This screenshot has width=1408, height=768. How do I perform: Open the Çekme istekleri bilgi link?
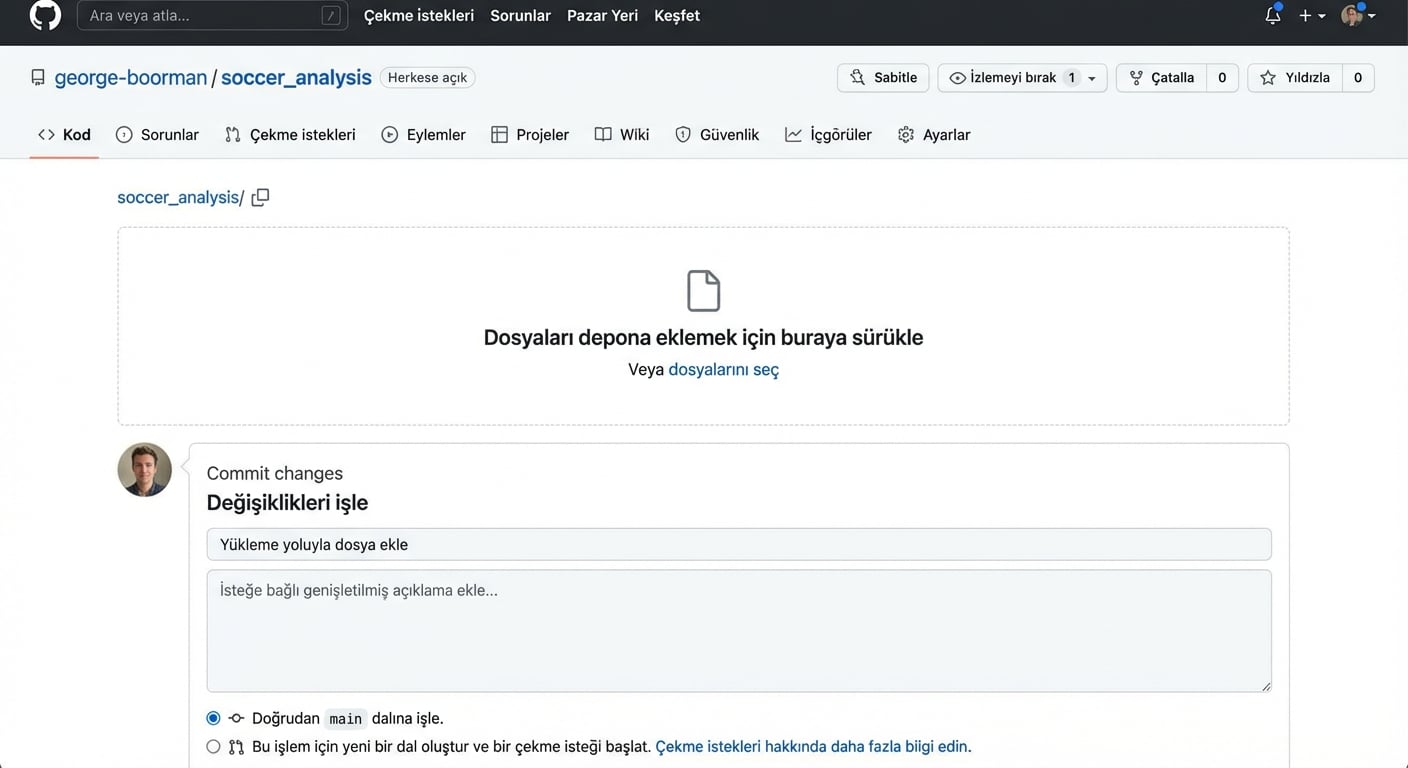pos(811,745)
